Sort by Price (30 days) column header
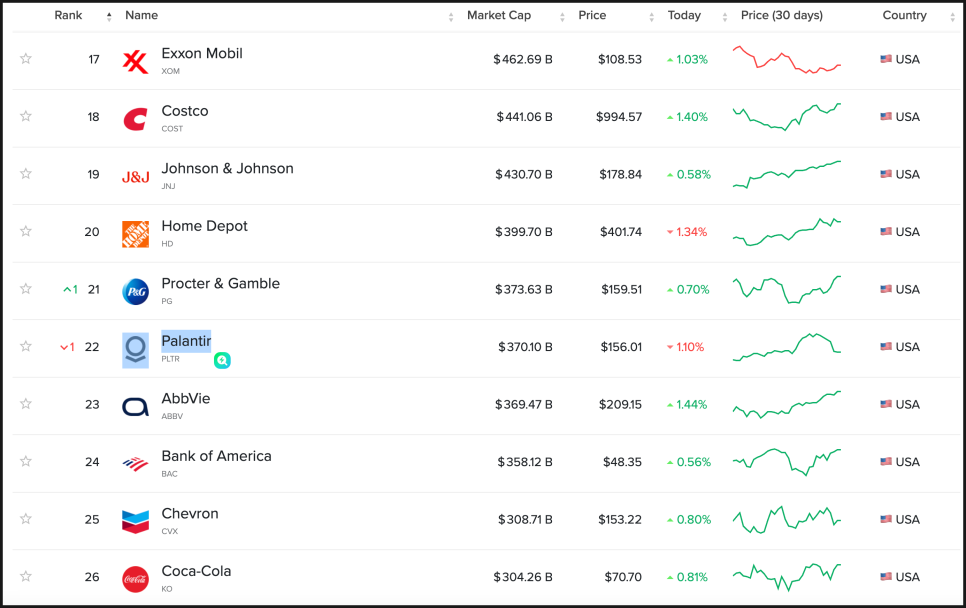Viewport: 966px width, 608px height. tap(782, 15)
